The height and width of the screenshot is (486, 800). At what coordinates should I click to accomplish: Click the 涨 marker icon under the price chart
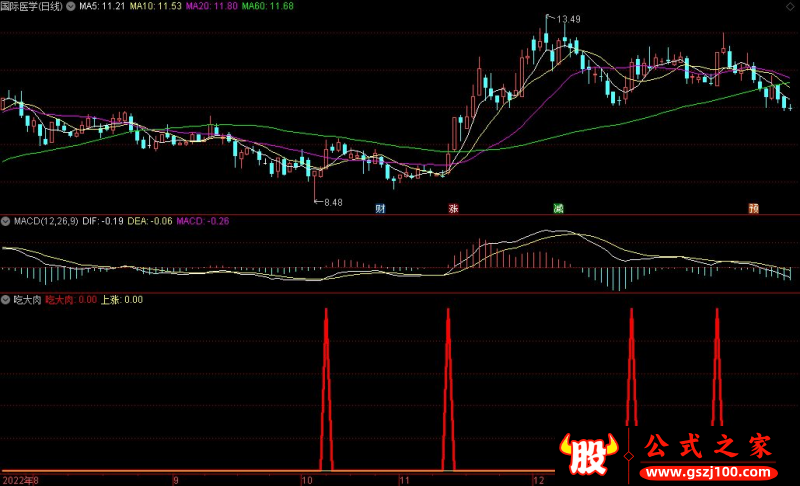[x=453, y=208]
